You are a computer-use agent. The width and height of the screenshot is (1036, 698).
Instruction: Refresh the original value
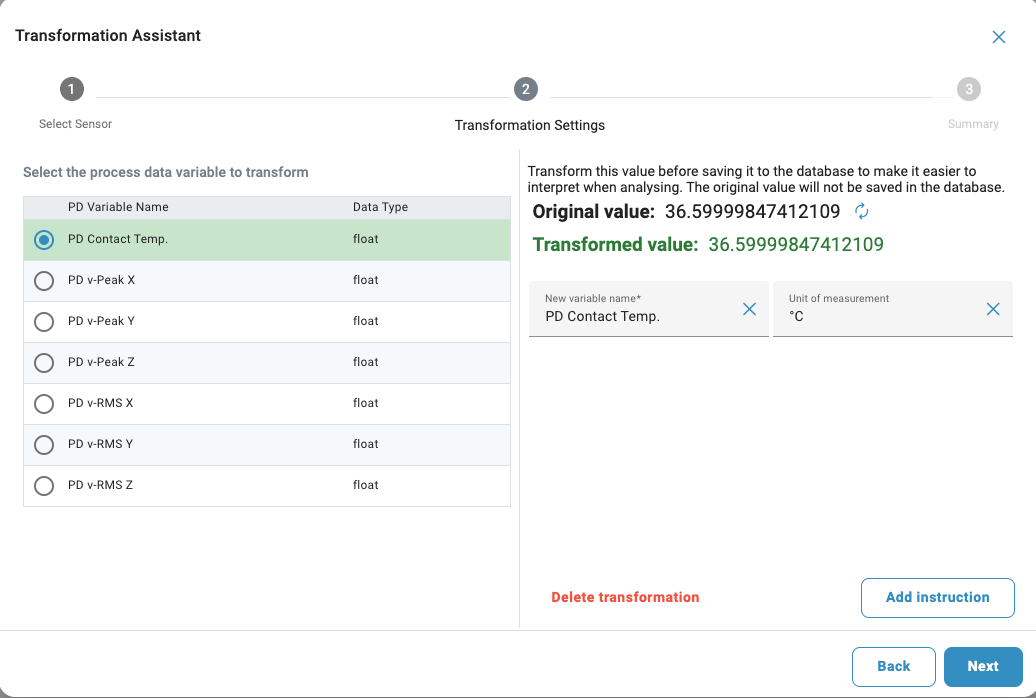(862, 211)
